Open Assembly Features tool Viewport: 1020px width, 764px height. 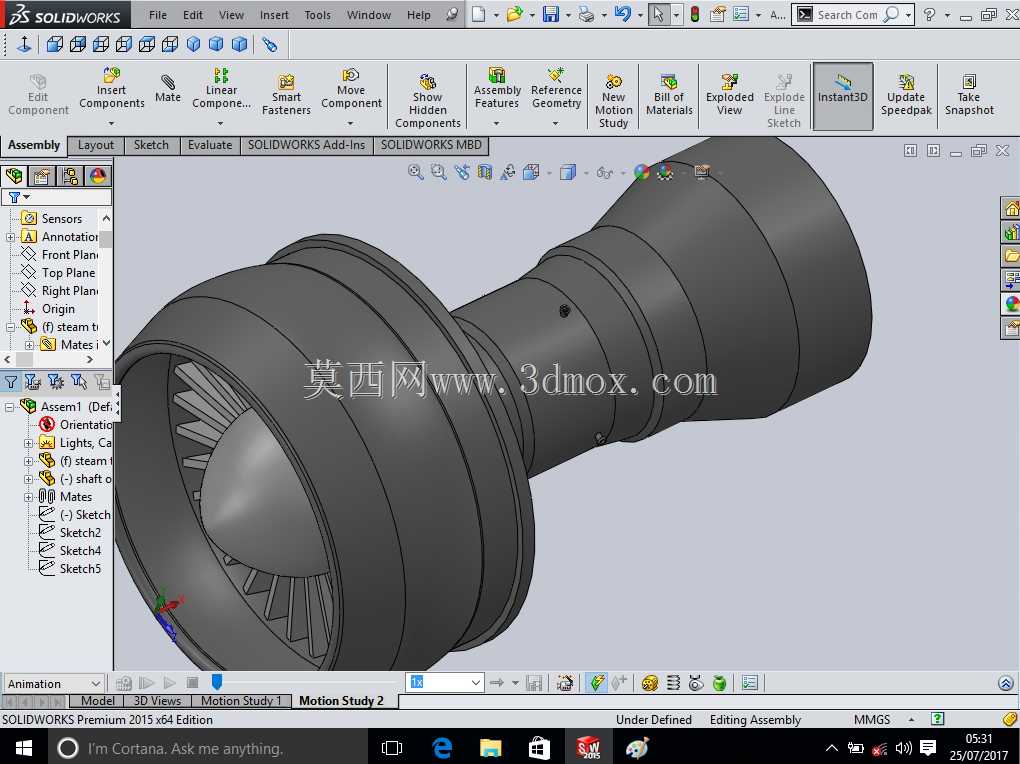(497, 90)
